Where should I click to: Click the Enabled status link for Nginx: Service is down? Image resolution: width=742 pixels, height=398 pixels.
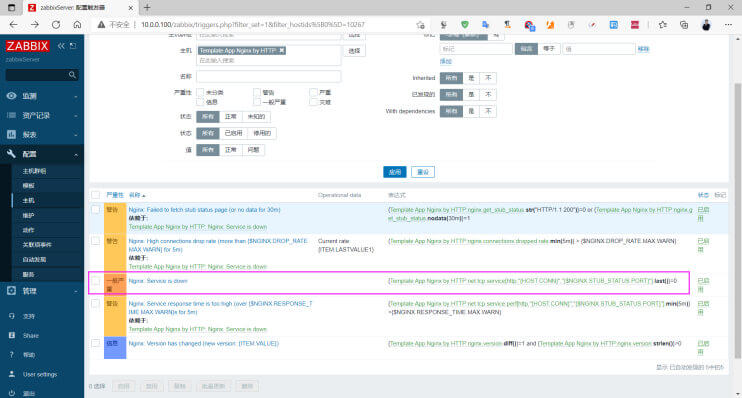tap(703, 285)
